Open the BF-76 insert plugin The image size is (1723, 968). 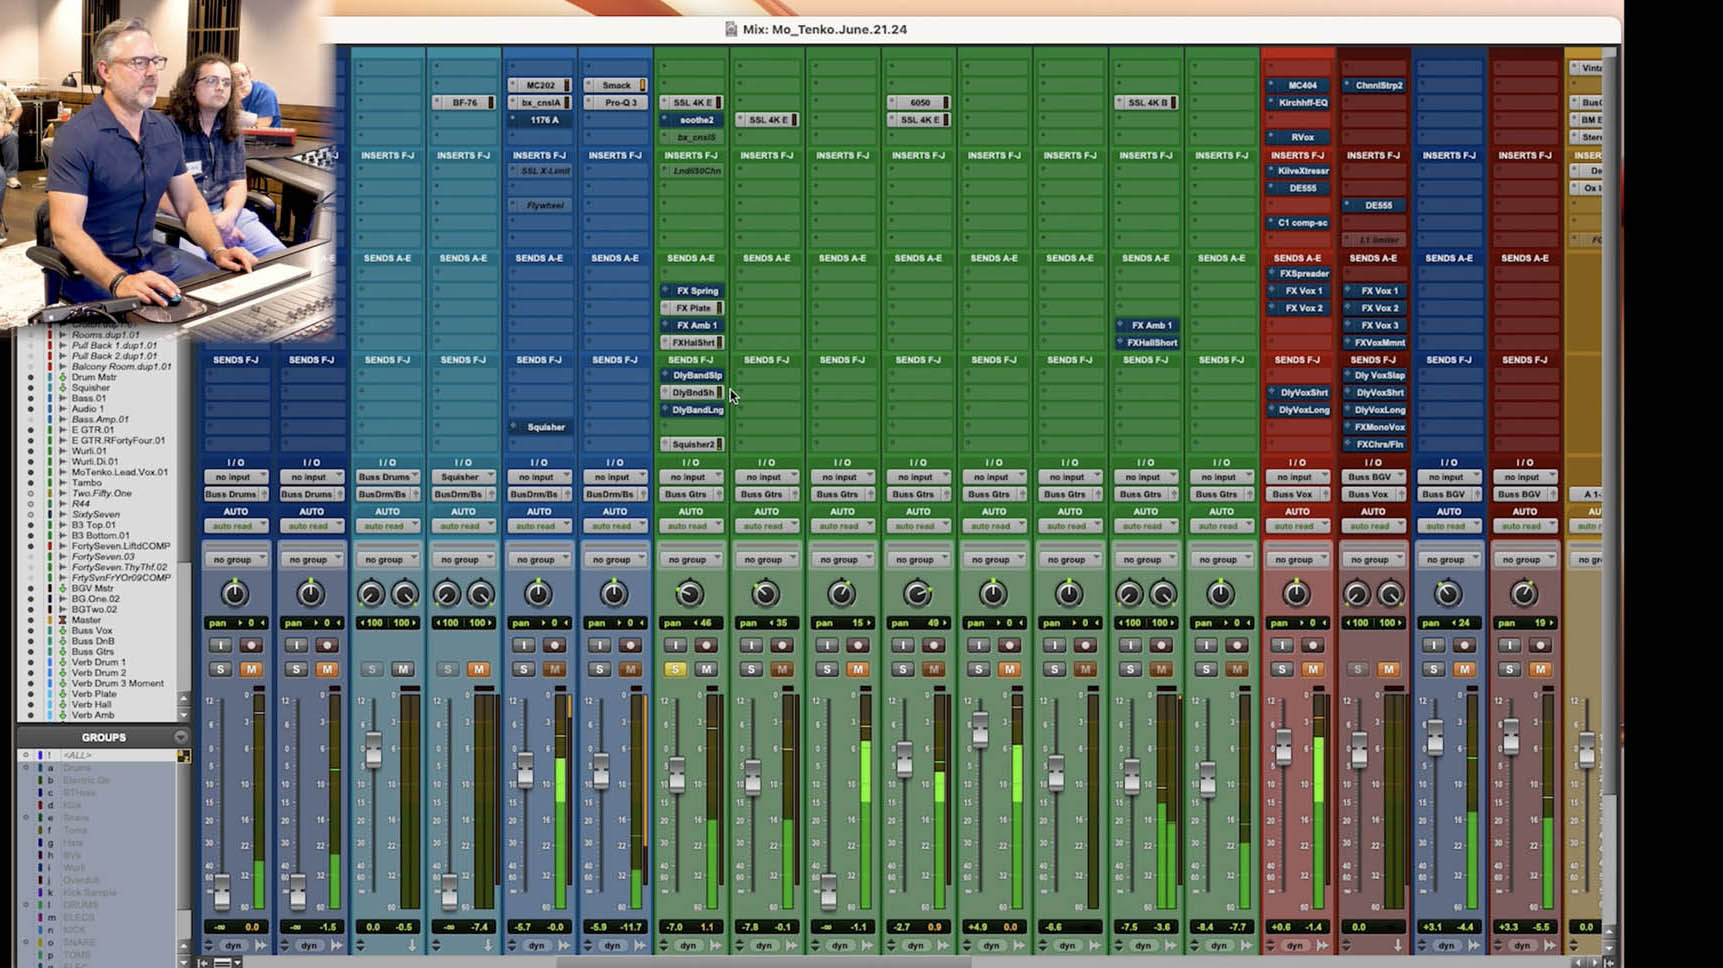coord(464,102)
